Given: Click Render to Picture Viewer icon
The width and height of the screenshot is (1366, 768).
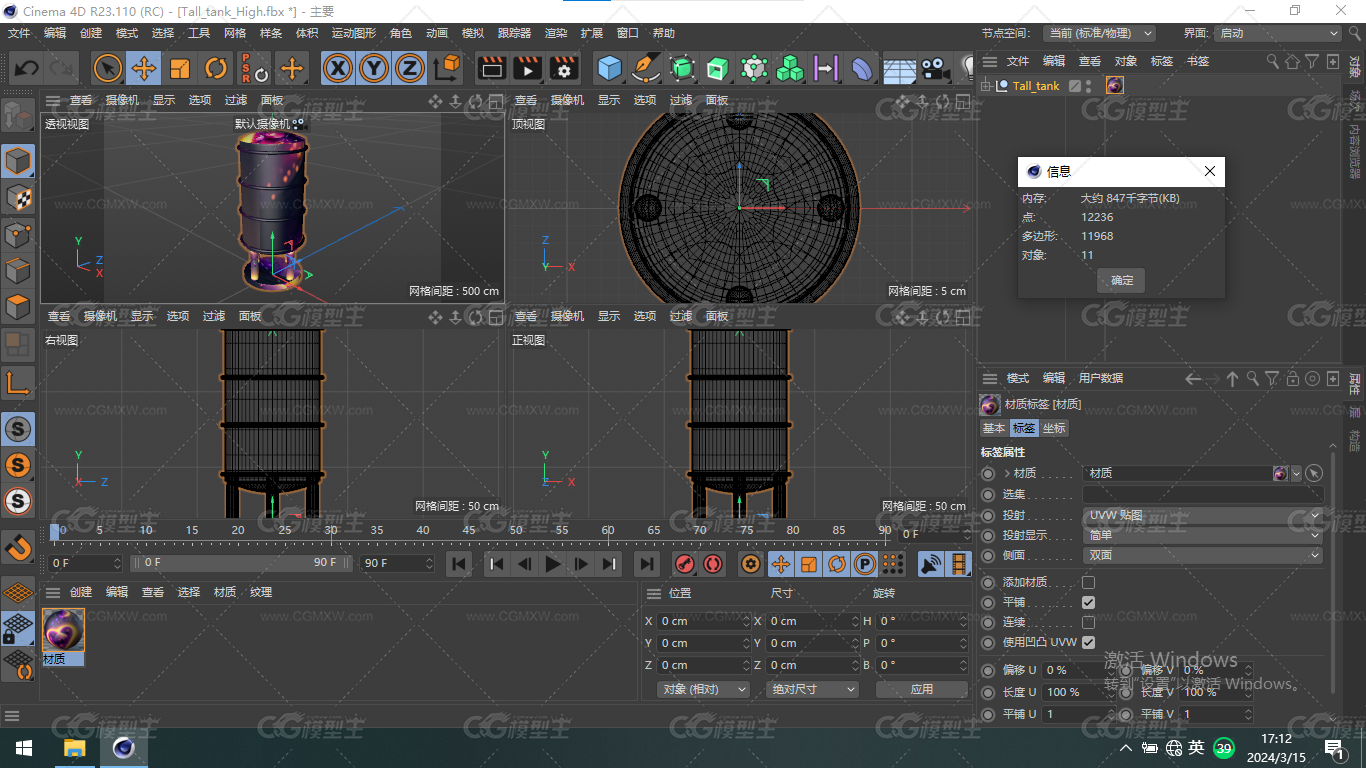Looking at the screenshot, I should pos(527,68).
